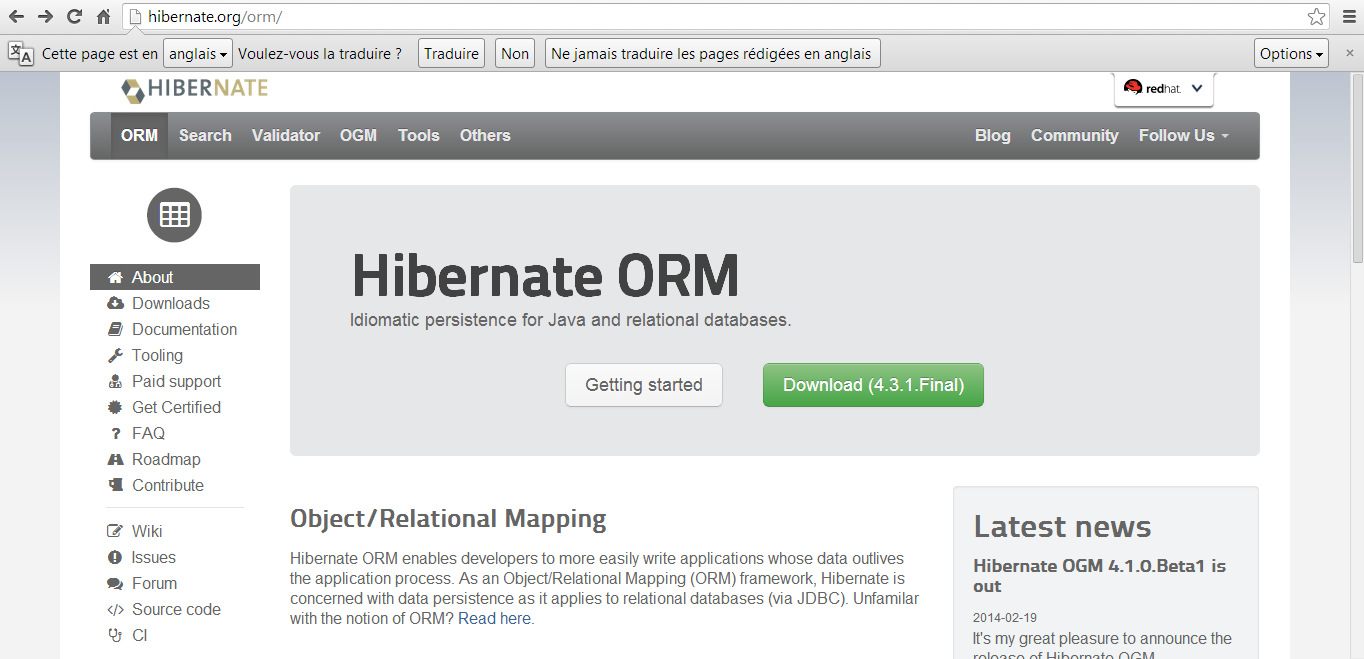Open the language dropdown set to anglais
Viewport: 1364px width, 659px height.
[197, 54]
